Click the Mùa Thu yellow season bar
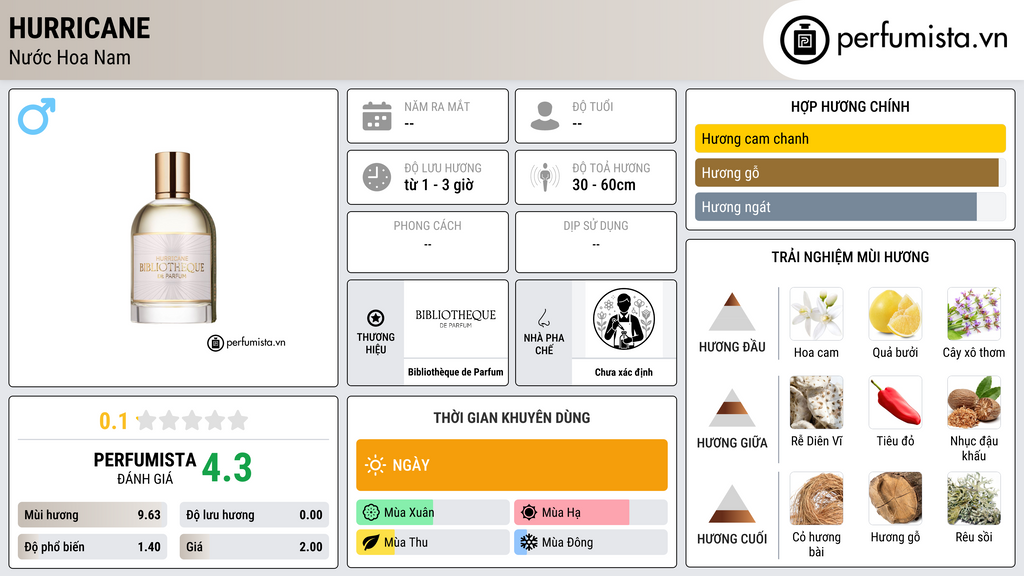The image size is (1024, 576). [x=433, y=542]
